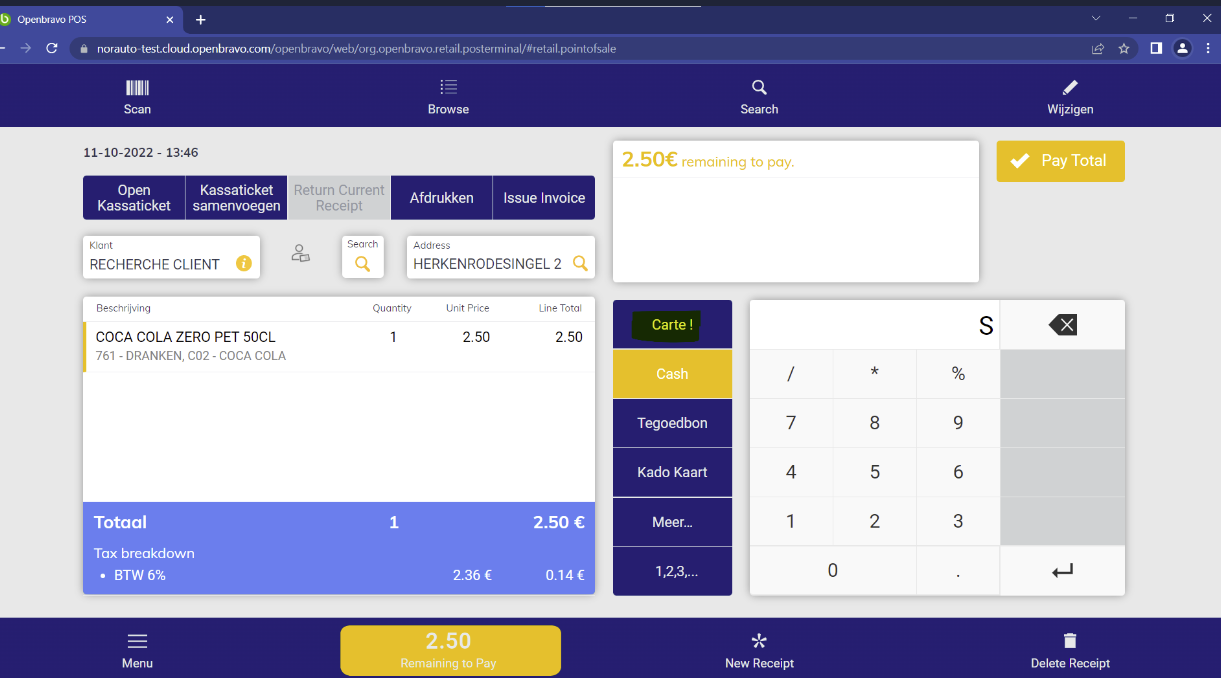Click Issue Invoice button
This screenshot has height=678, width=1221.
(x=544, y=198)
